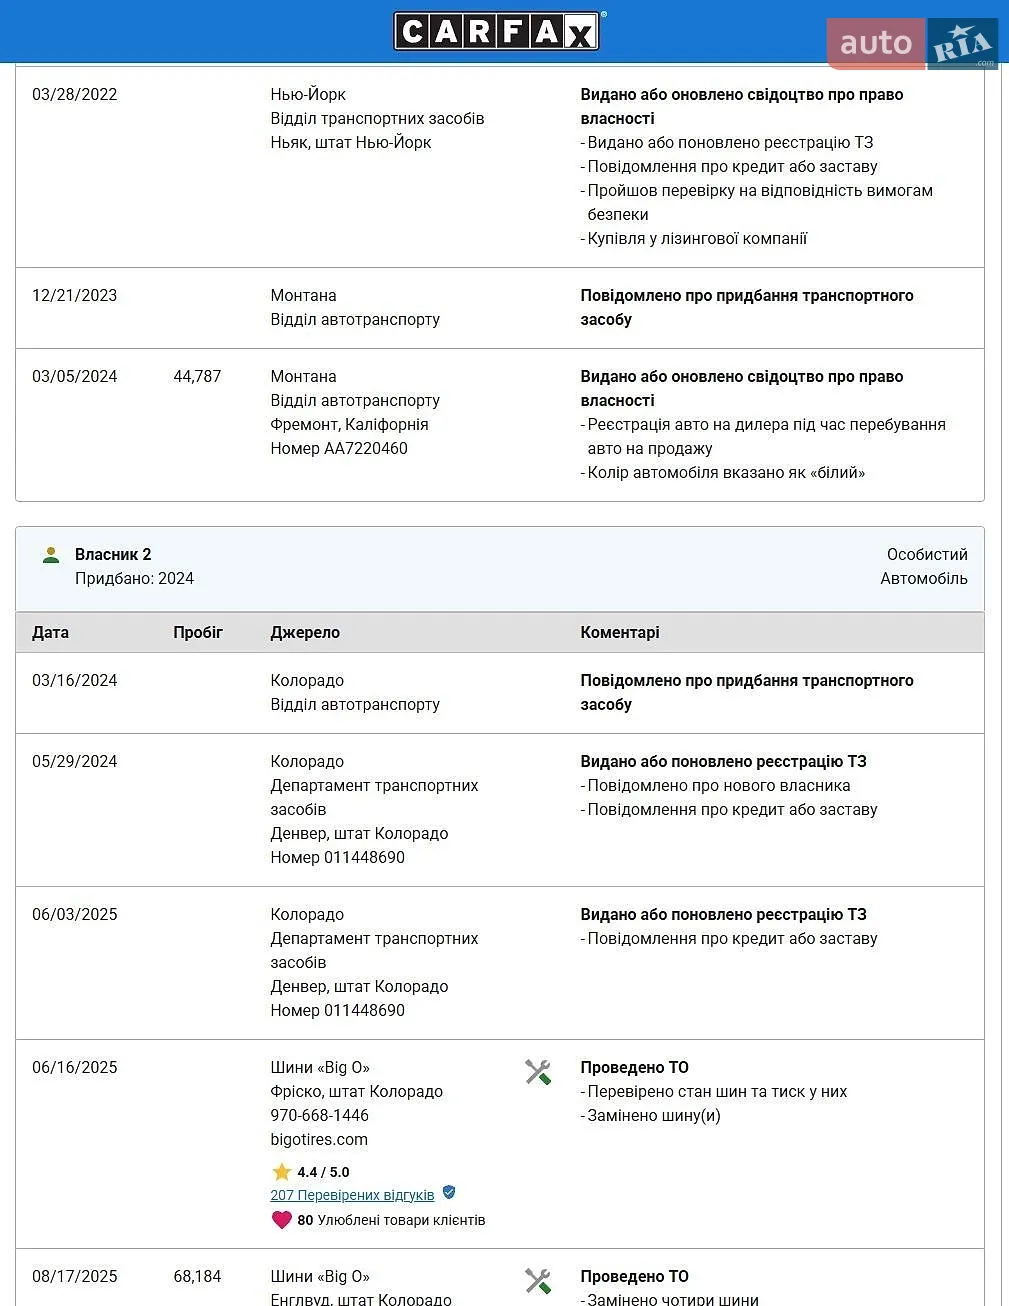1009x1306 pixels.
Task: Click the yellow star rating icon
Action: pos(281,1172)
